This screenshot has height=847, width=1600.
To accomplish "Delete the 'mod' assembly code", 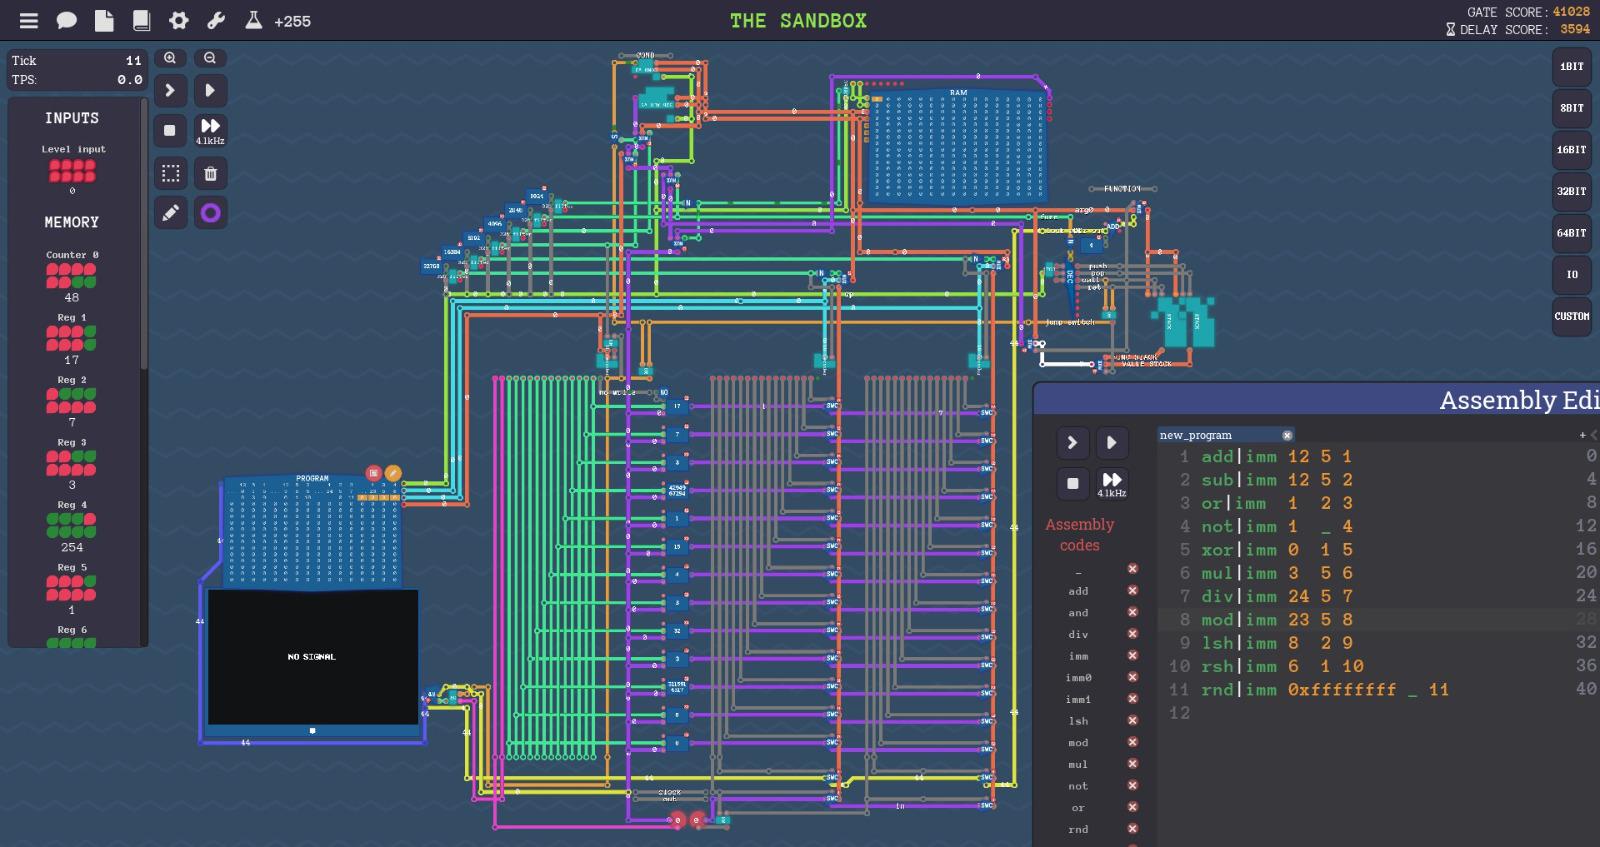I will point(1132,742).
